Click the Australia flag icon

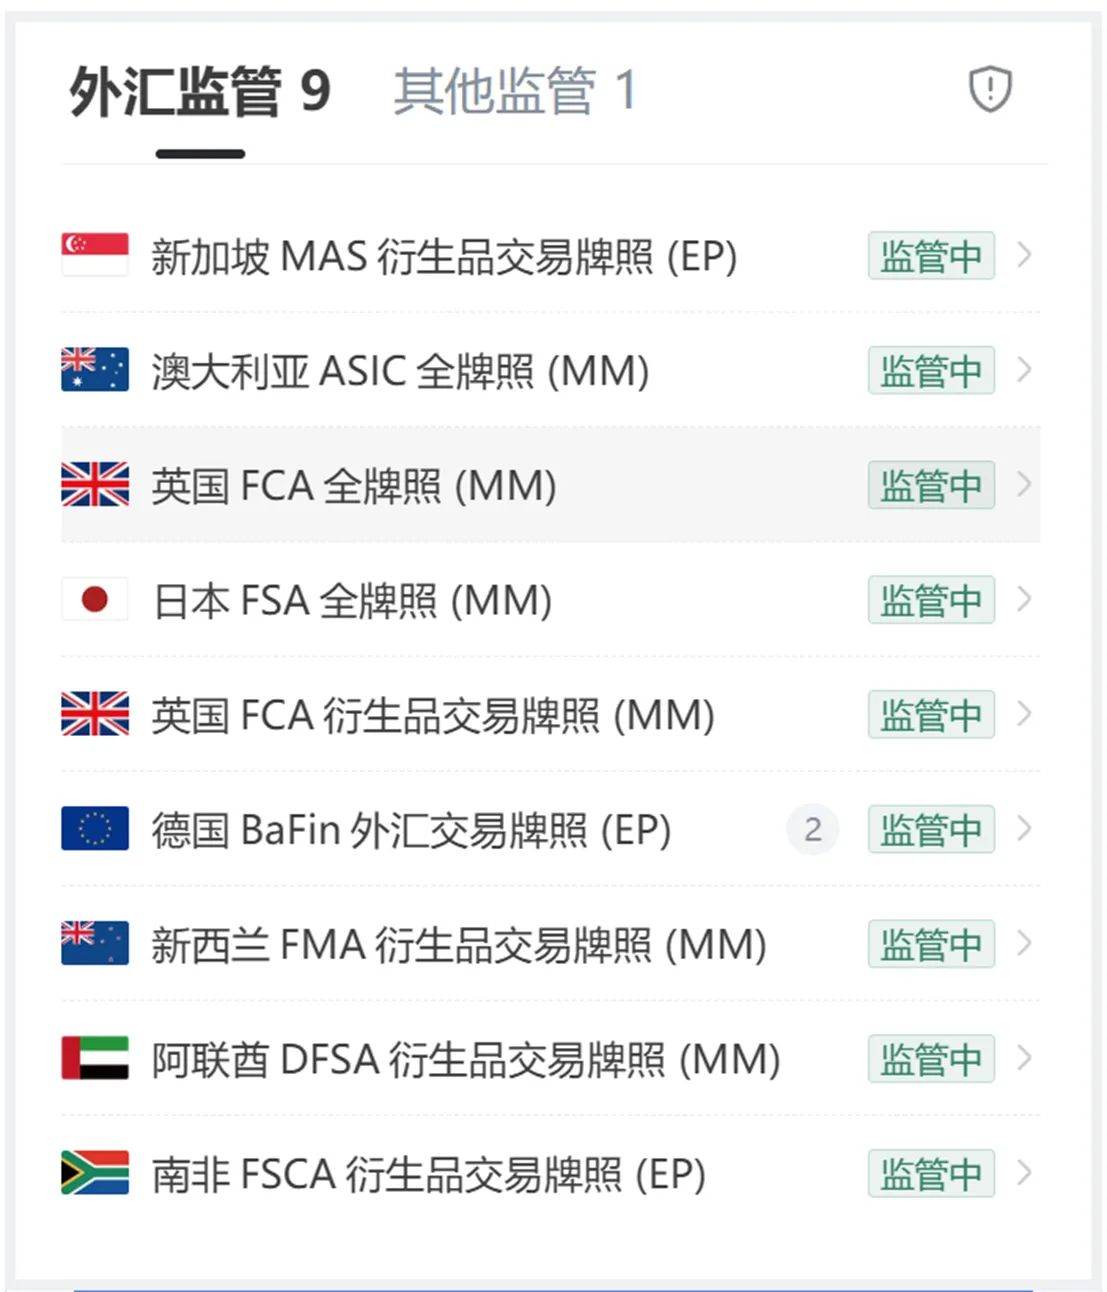(x=95, y=370)
